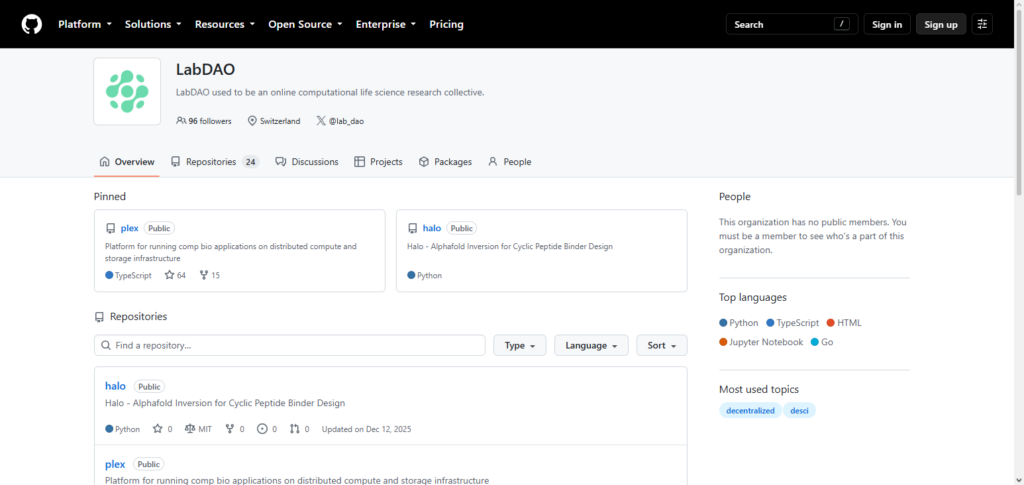Click the star icon in halo repository row

click(x=157, y=429)
